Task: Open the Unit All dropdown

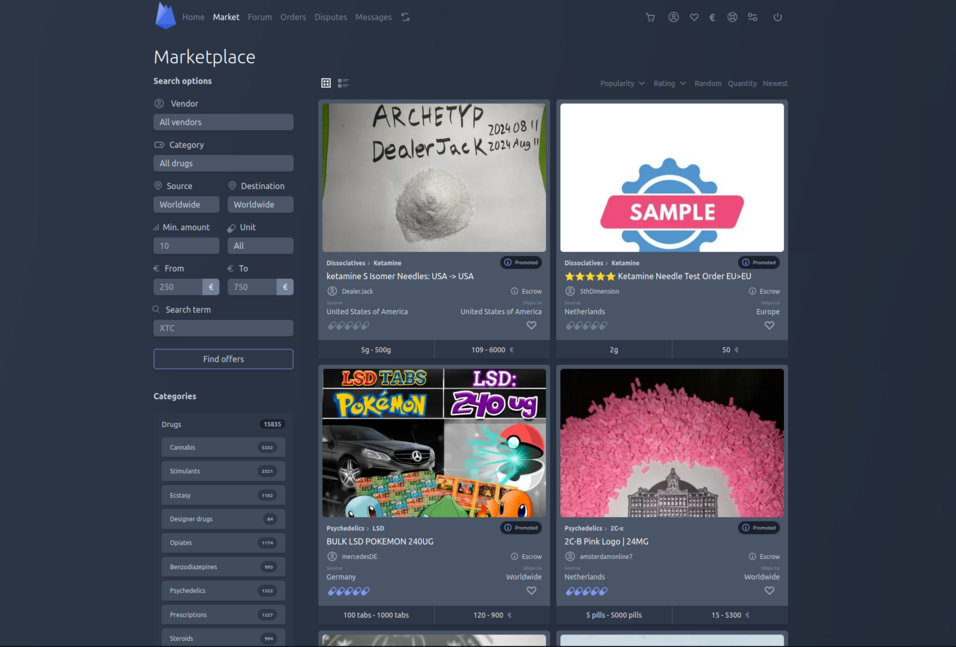Action: (x=260, y=246)
